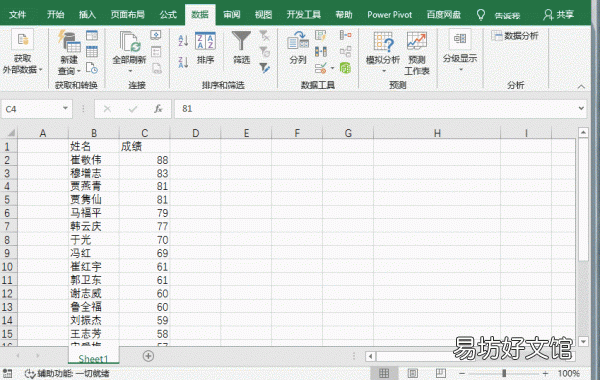Click the Flash Fill icon
Screen dimensions: 600x380
pos(320,35)
